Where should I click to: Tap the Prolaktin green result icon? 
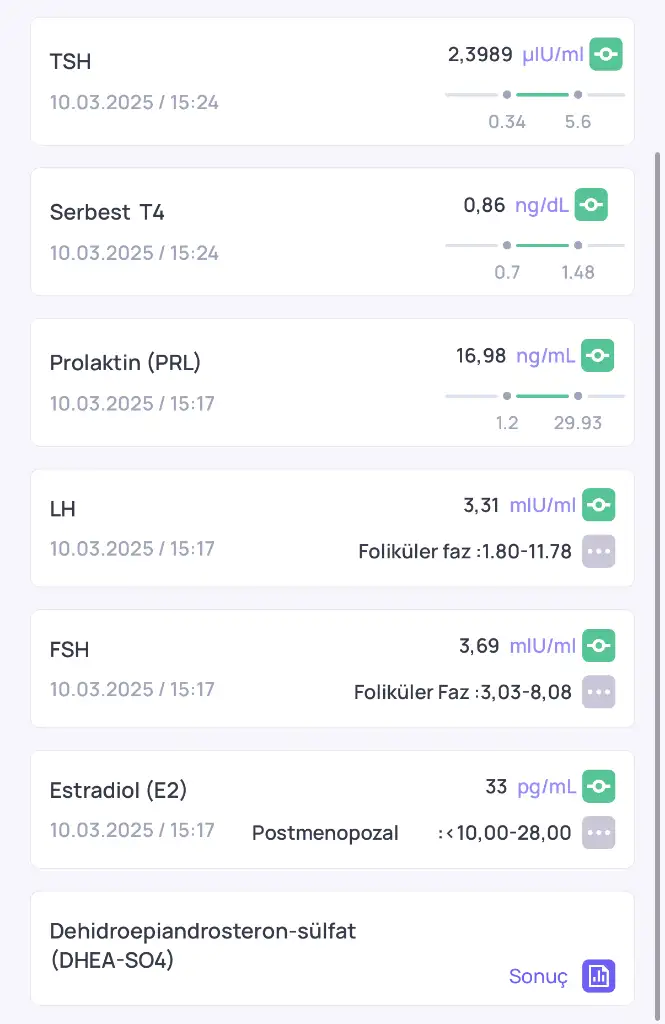(x=598, y=355)
